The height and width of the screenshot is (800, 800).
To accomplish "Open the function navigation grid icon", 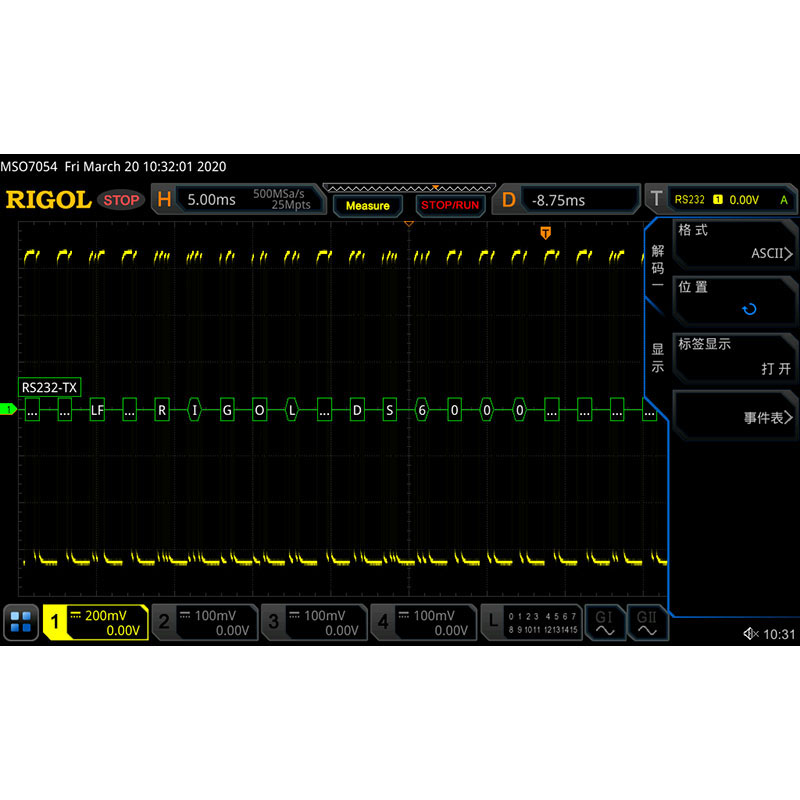I will click(x=21, y=622).
